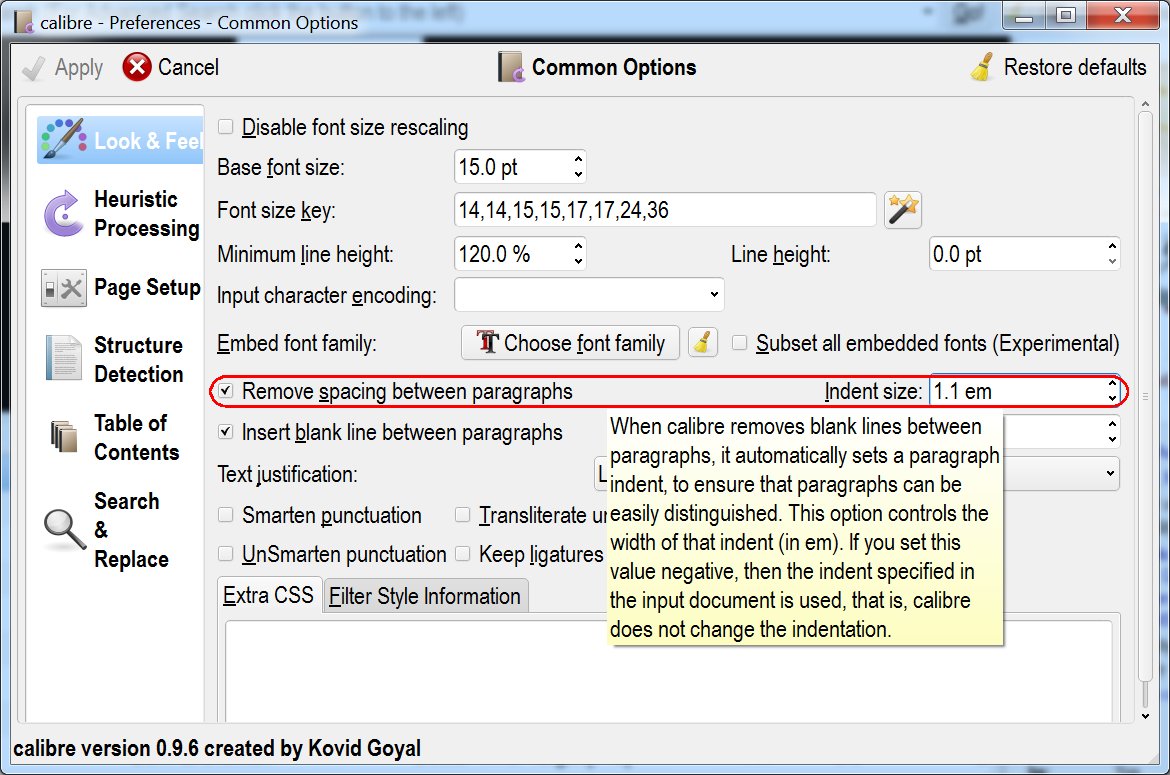Toggle Subset all embedded fonts checkbox
The width and height of the screenshot is (1170, 775).
coord(739,343)
